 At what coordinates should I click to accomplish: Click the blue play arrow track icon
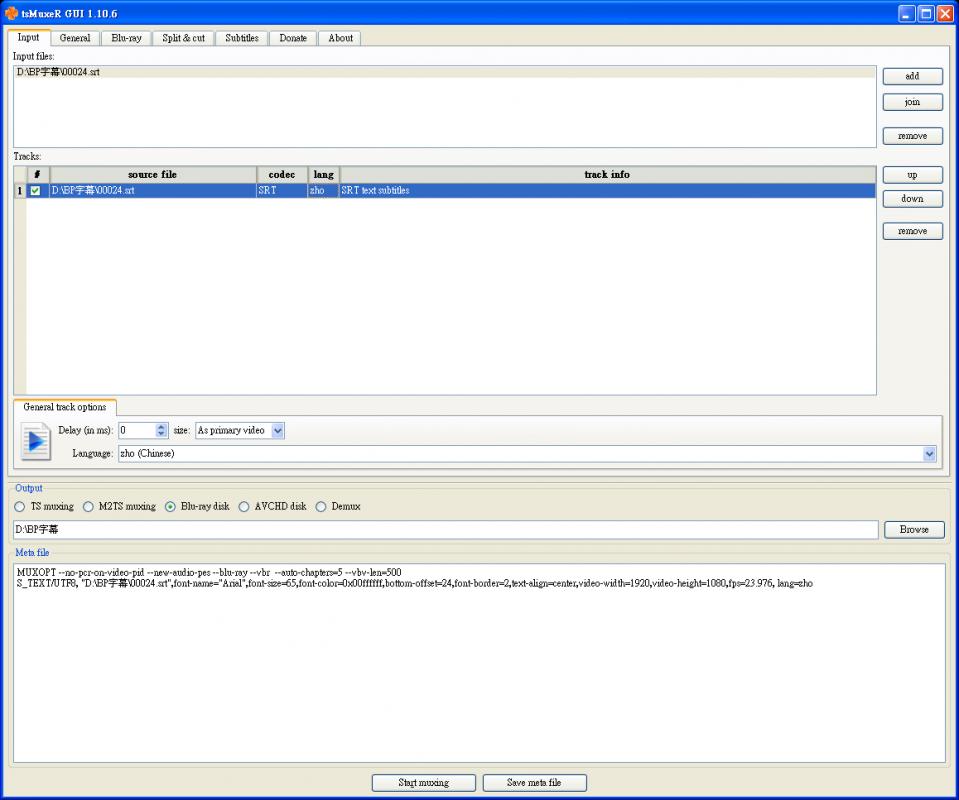pos(34,441)
